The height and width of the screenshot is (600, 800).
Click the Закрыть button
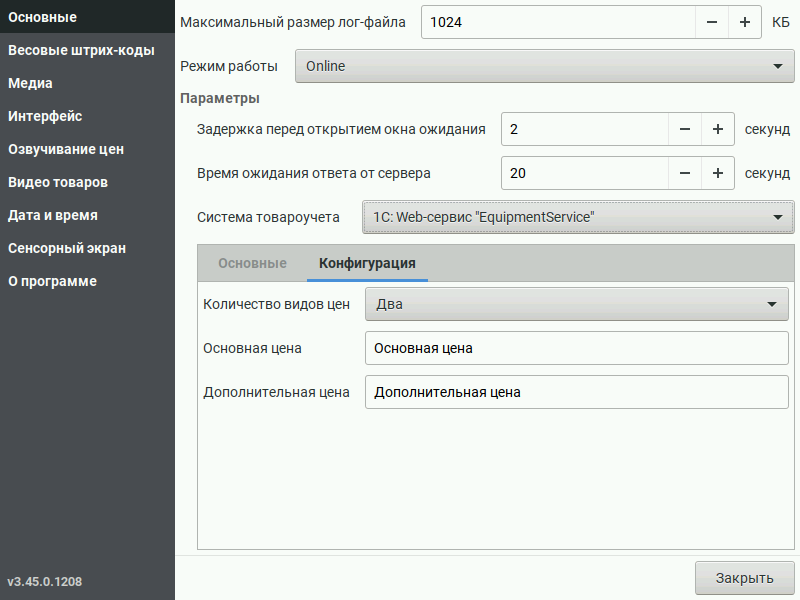click(744, 579)
